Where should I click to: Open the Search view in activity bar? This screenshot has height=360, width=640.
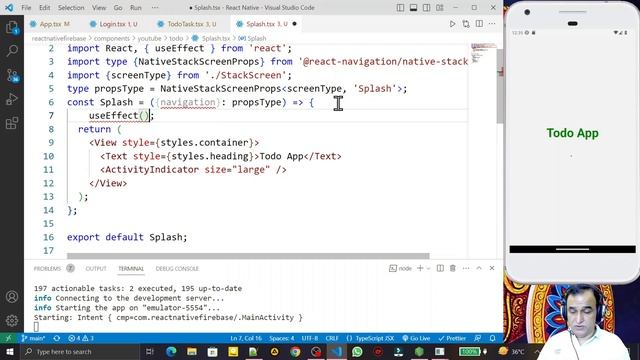(x=12, y=51)
